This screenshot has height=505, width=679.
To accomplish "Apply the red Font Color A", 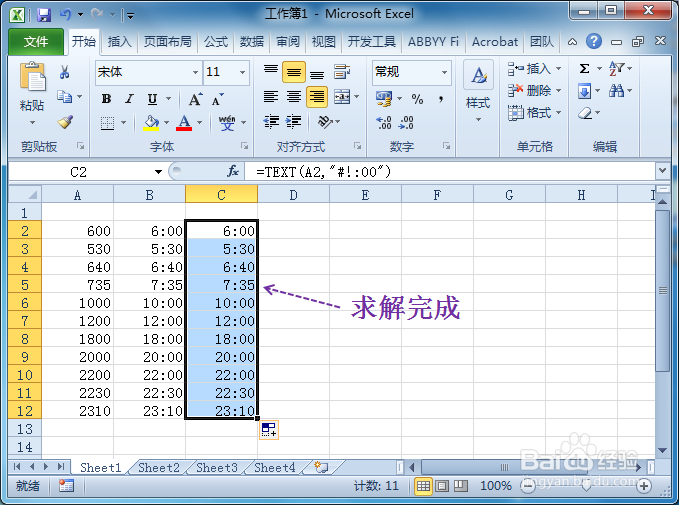I will click(184, 123).
